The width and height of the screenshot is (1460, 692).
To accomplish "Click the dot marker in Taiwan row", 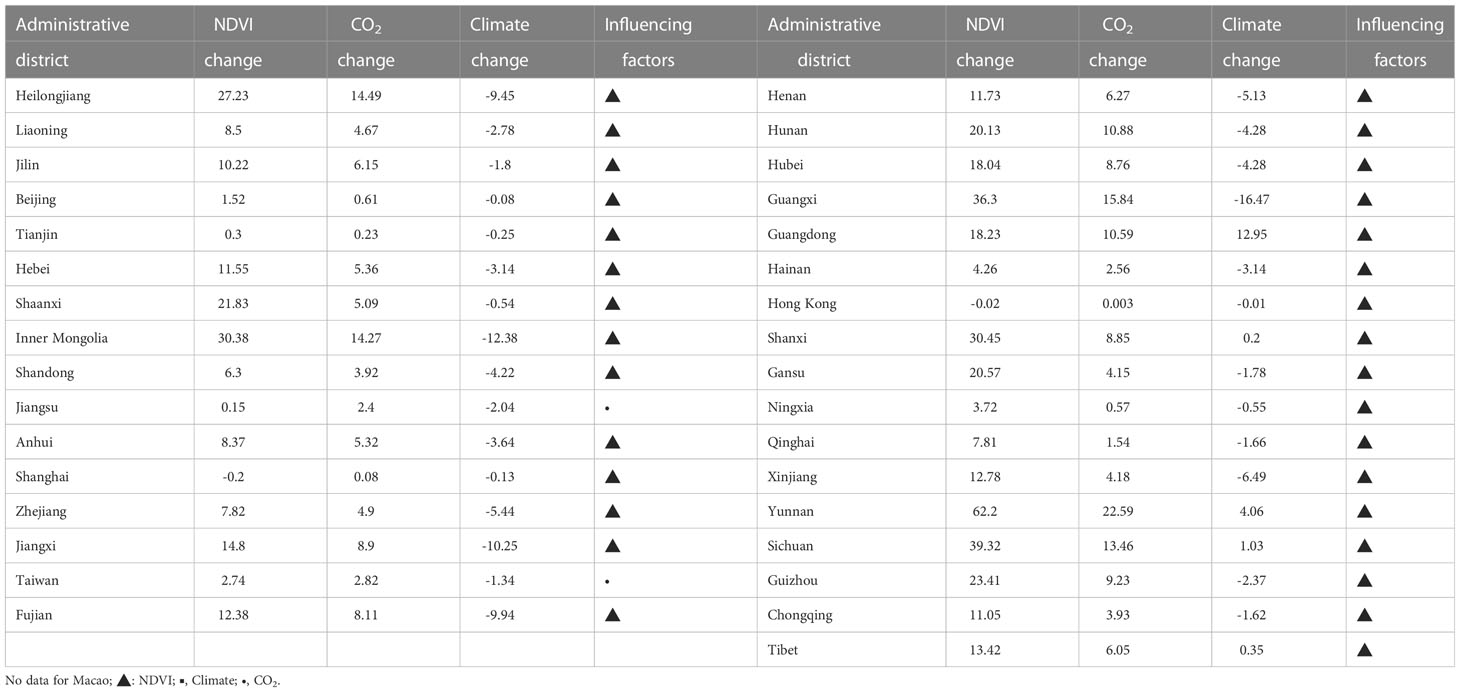I will coord(608,581).
